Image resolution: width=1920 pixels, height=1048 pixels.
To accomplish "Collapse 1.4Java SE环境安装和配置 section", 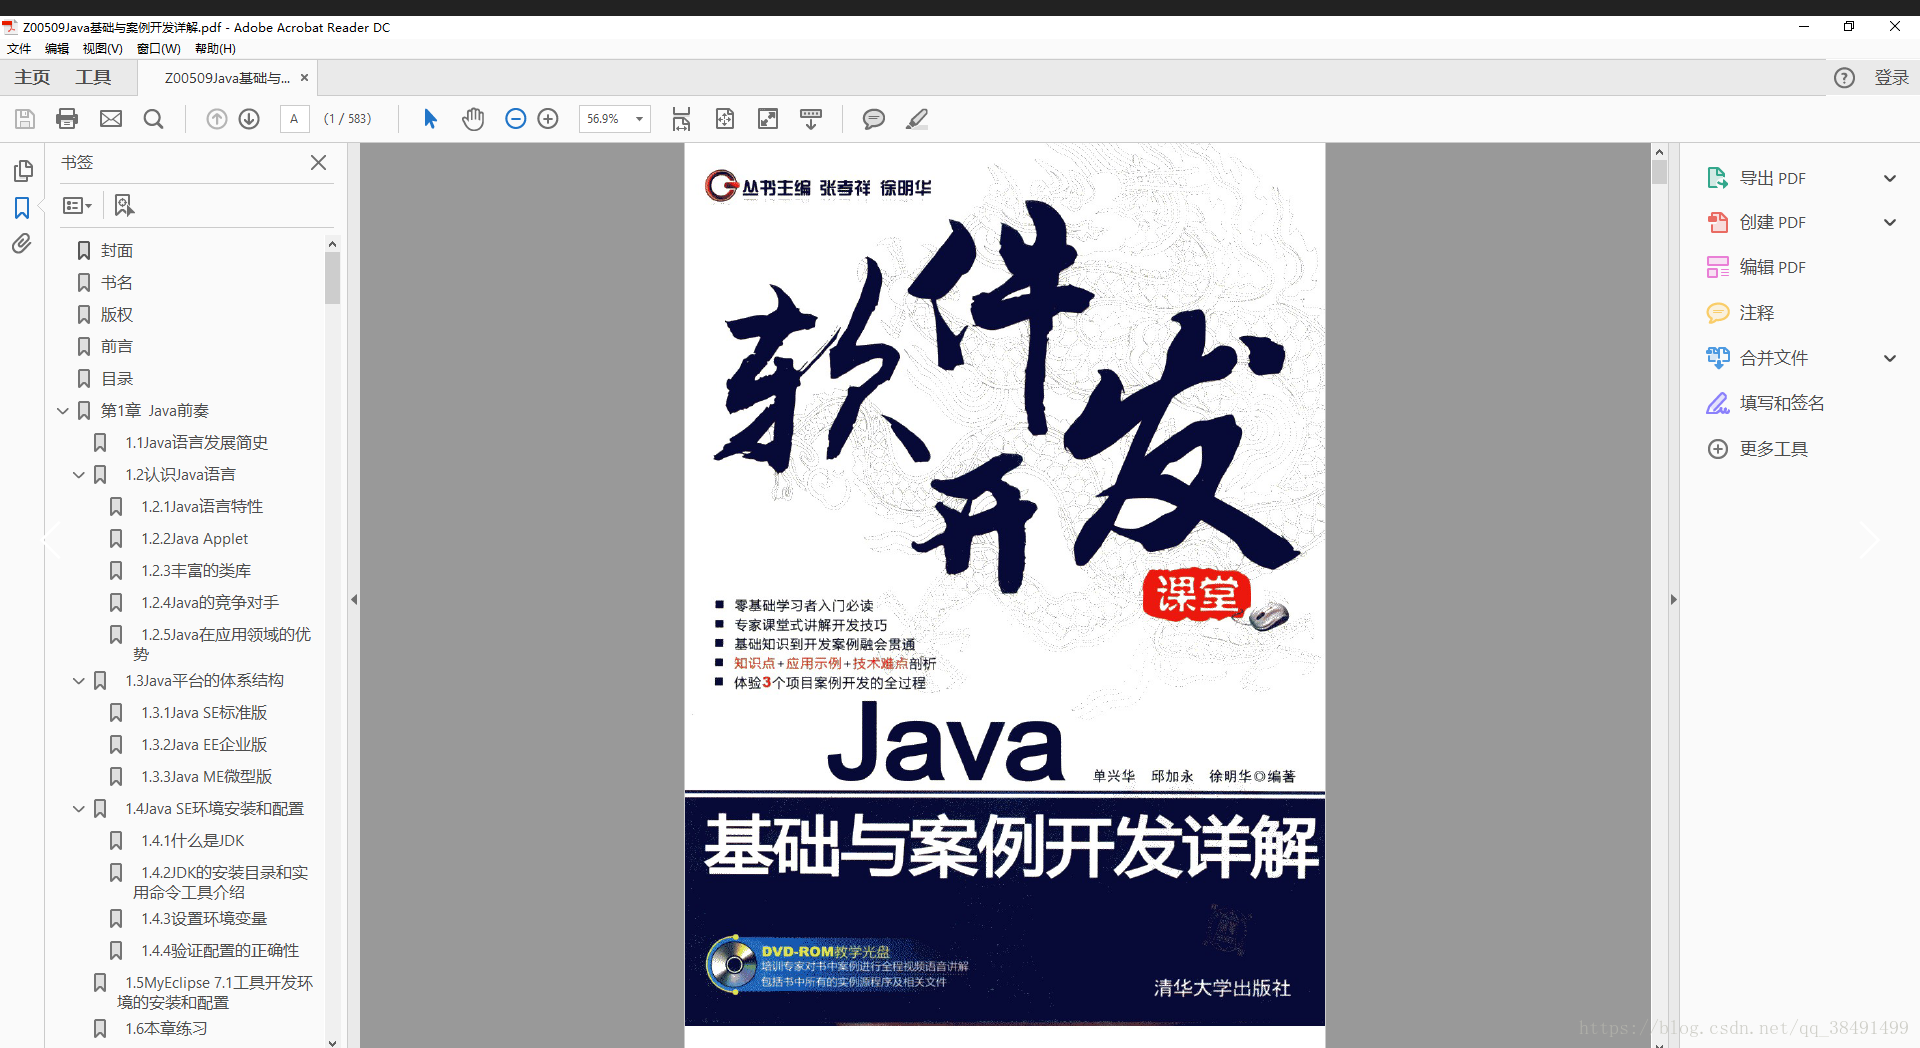I will pos(79,809).
